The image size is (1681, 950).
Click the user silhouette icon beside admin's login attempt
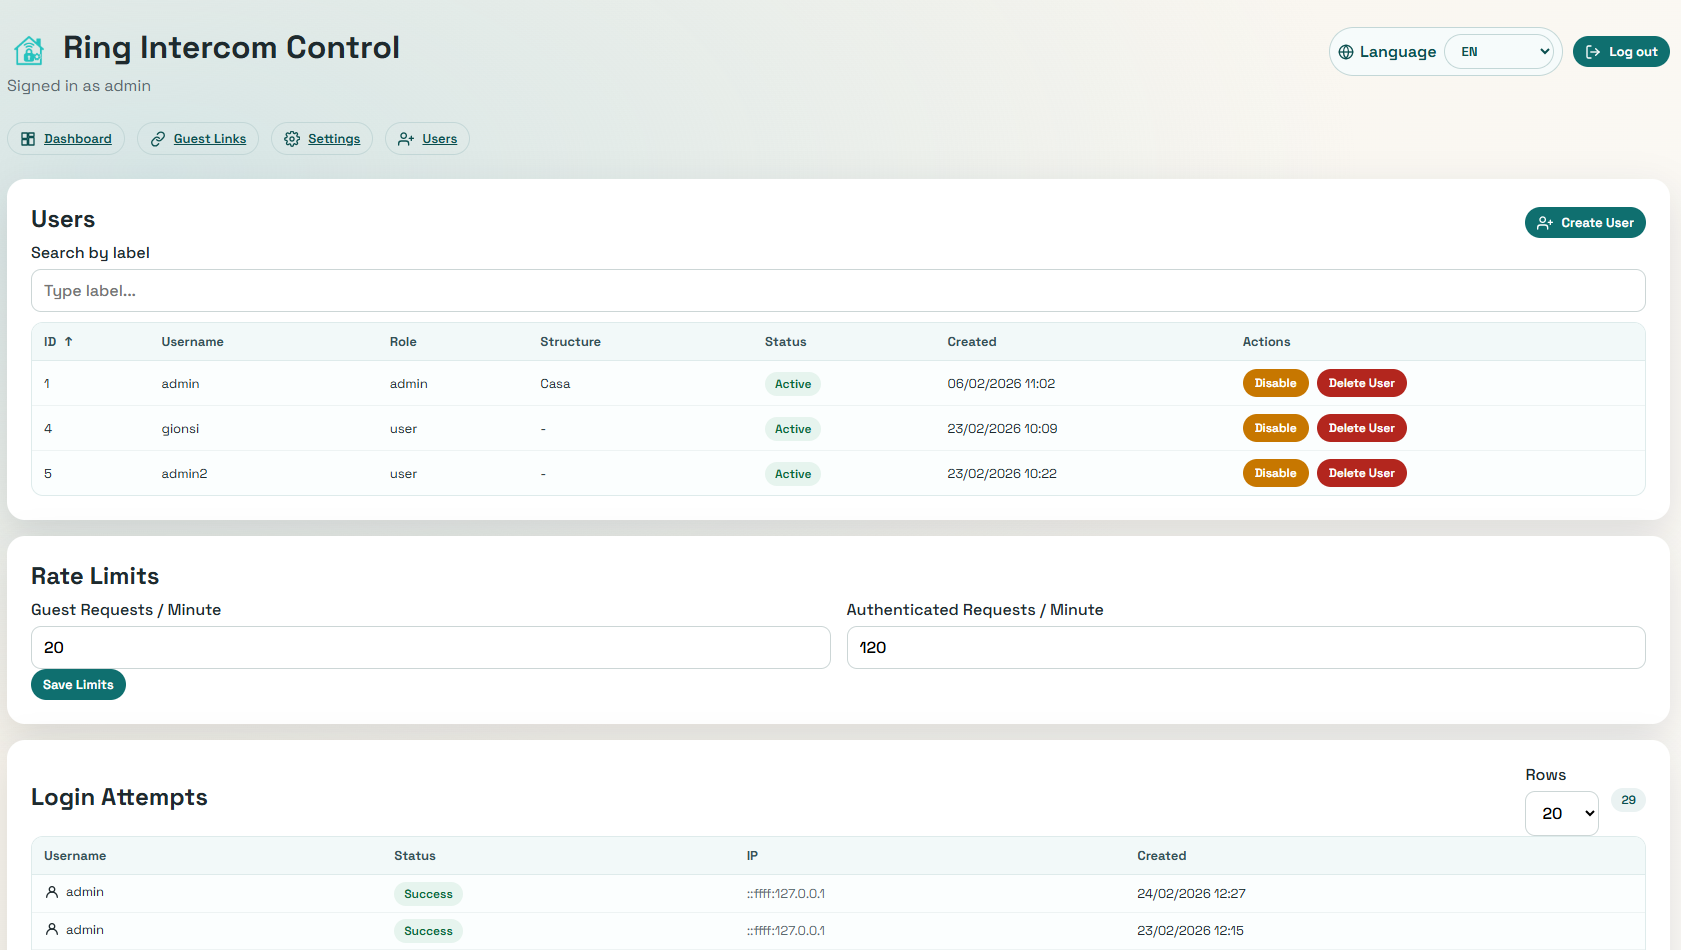53,891
